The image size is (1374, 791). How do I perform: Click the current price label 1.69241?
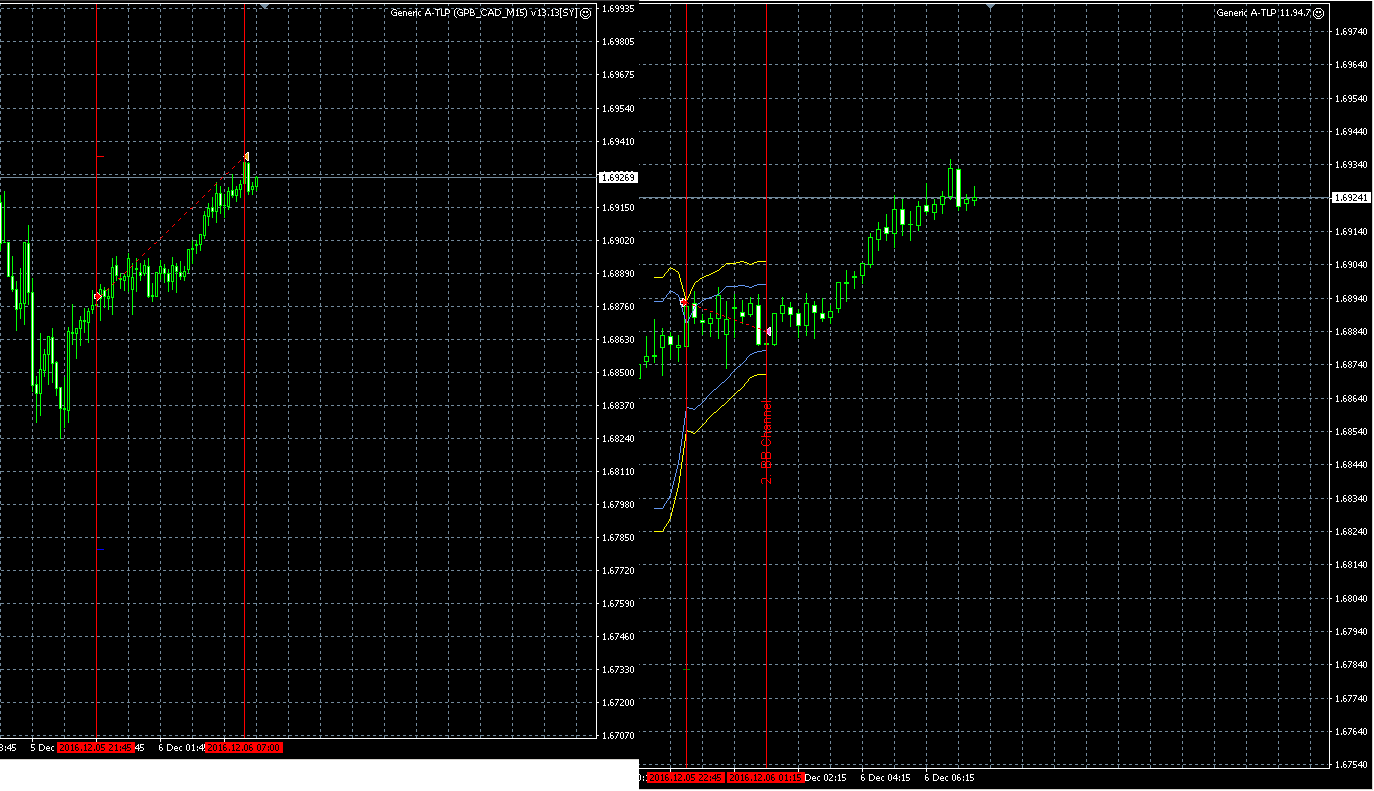pyautogui.click(x=1350, y=198)
